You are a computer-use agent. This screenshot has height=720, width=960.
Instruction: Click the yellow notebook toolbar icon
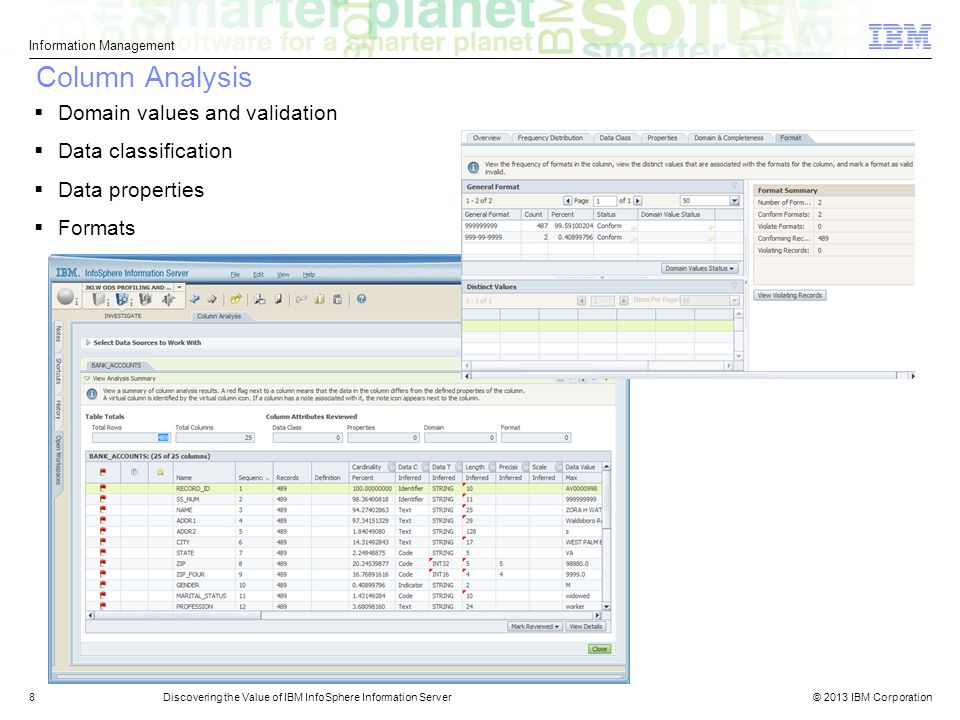(x=319, y=299)
